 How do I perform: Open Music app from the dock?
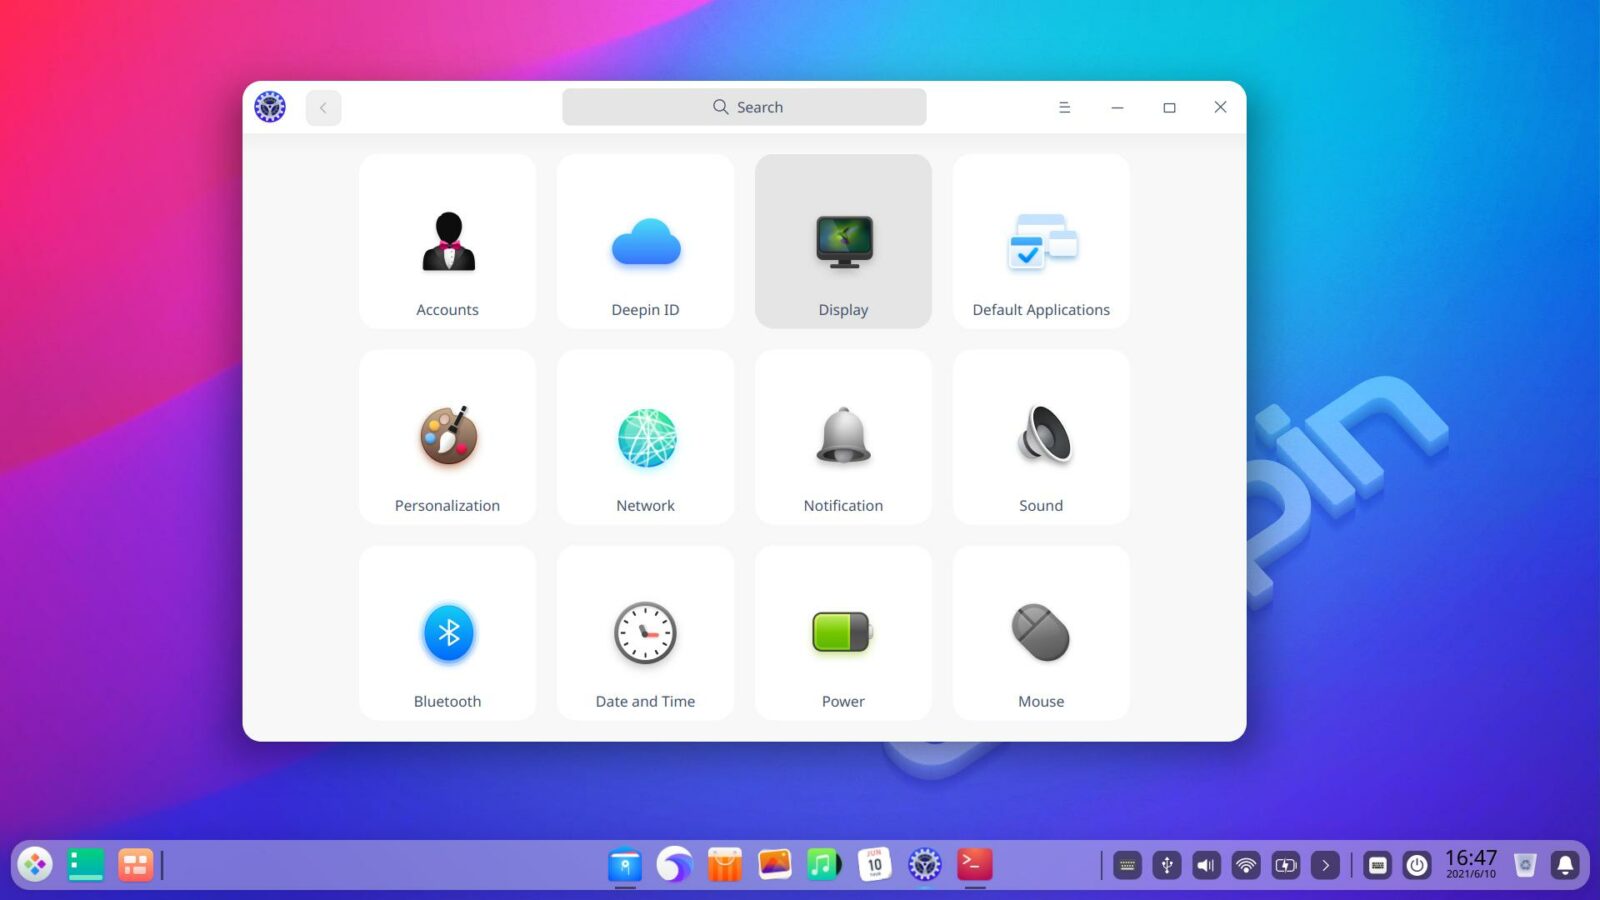pyautogui.click(x=824, y=864)
